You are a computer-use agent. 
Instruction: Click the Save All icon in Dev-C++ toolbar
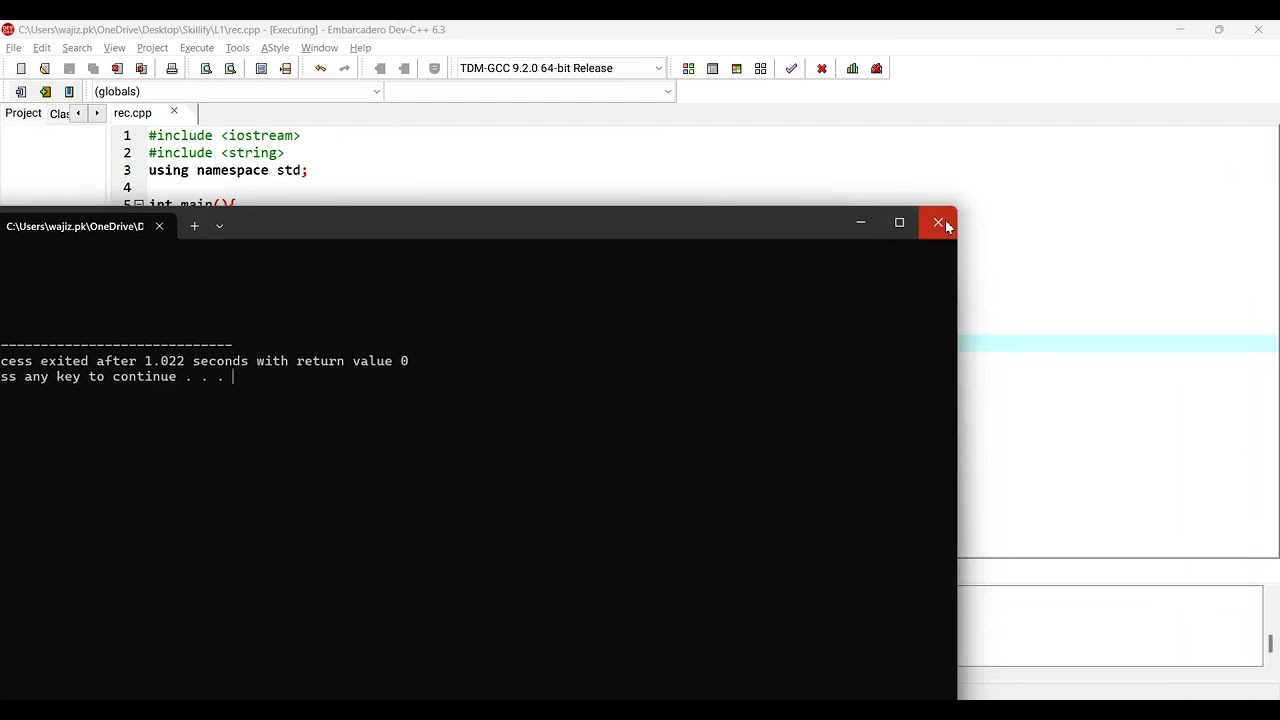[93, 68]
